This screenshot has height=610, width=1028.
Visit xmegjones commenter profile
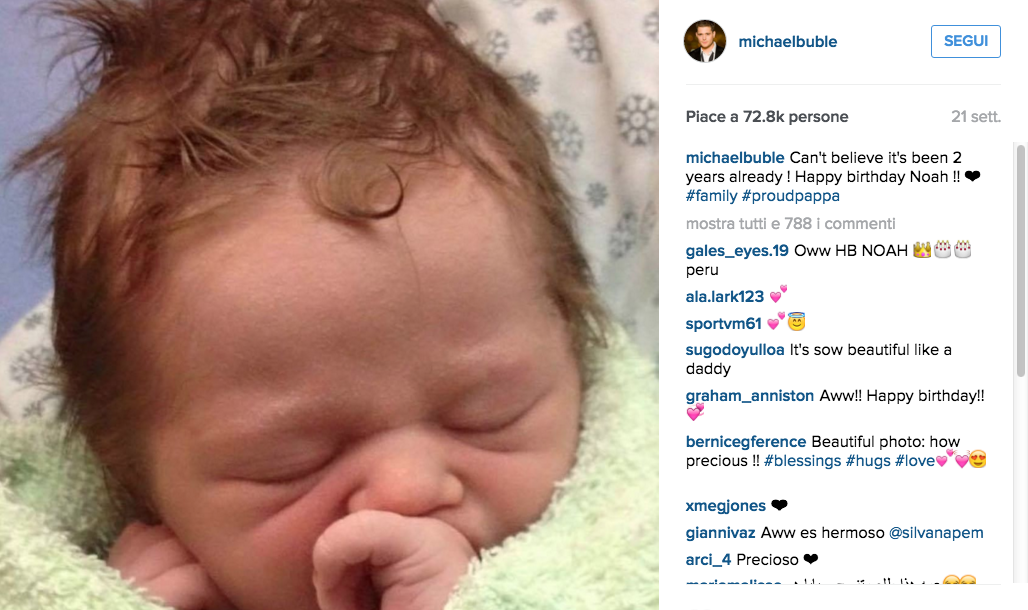[726, 506]
